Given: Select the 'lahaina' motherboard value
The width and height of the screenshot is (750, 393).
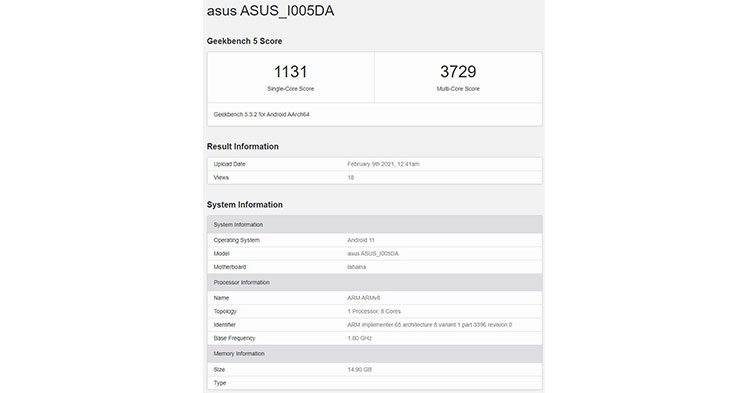Looking at the screenshot, I should pos(356,267).
